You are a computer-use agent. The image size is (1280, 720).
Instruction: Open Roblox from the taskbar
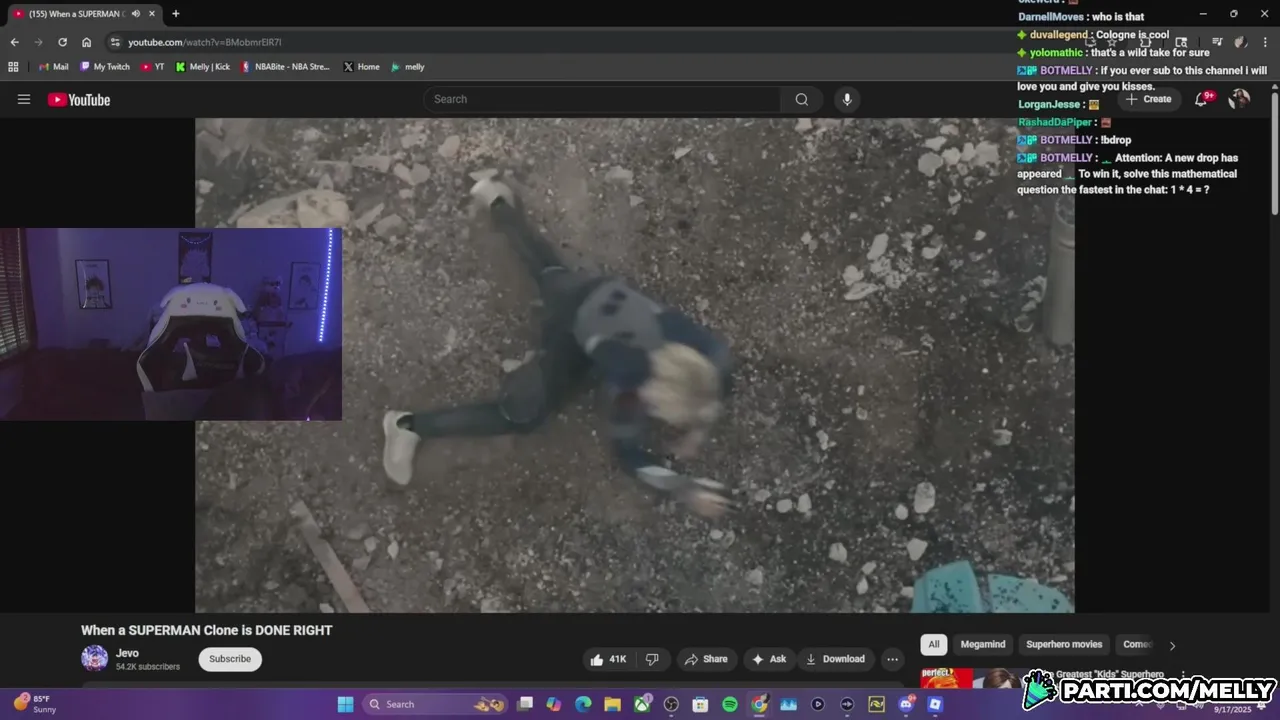point(935,704)
